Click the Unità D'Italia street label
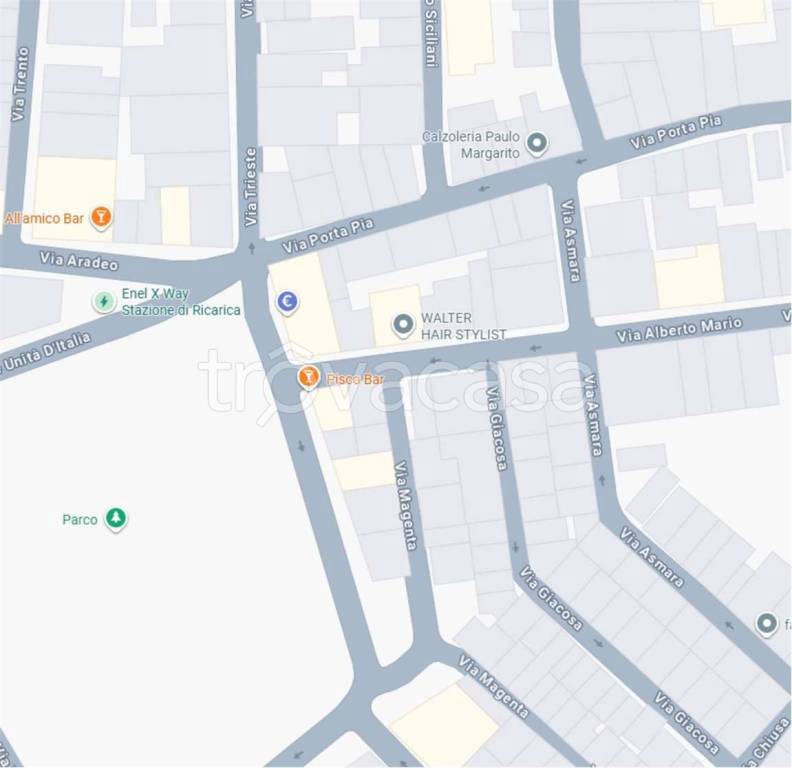The height and width of the screenshot is (768, 792). point(46,352)
